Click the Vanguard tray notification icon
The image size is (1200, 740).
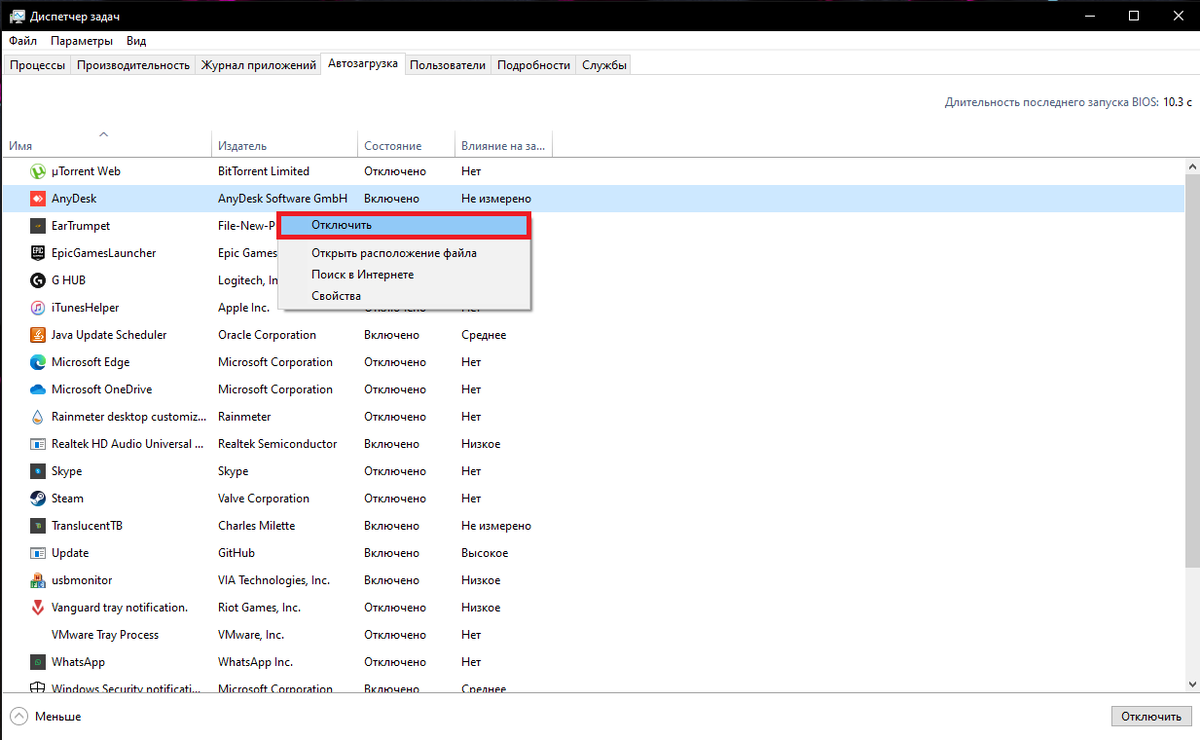coord(38,607)
